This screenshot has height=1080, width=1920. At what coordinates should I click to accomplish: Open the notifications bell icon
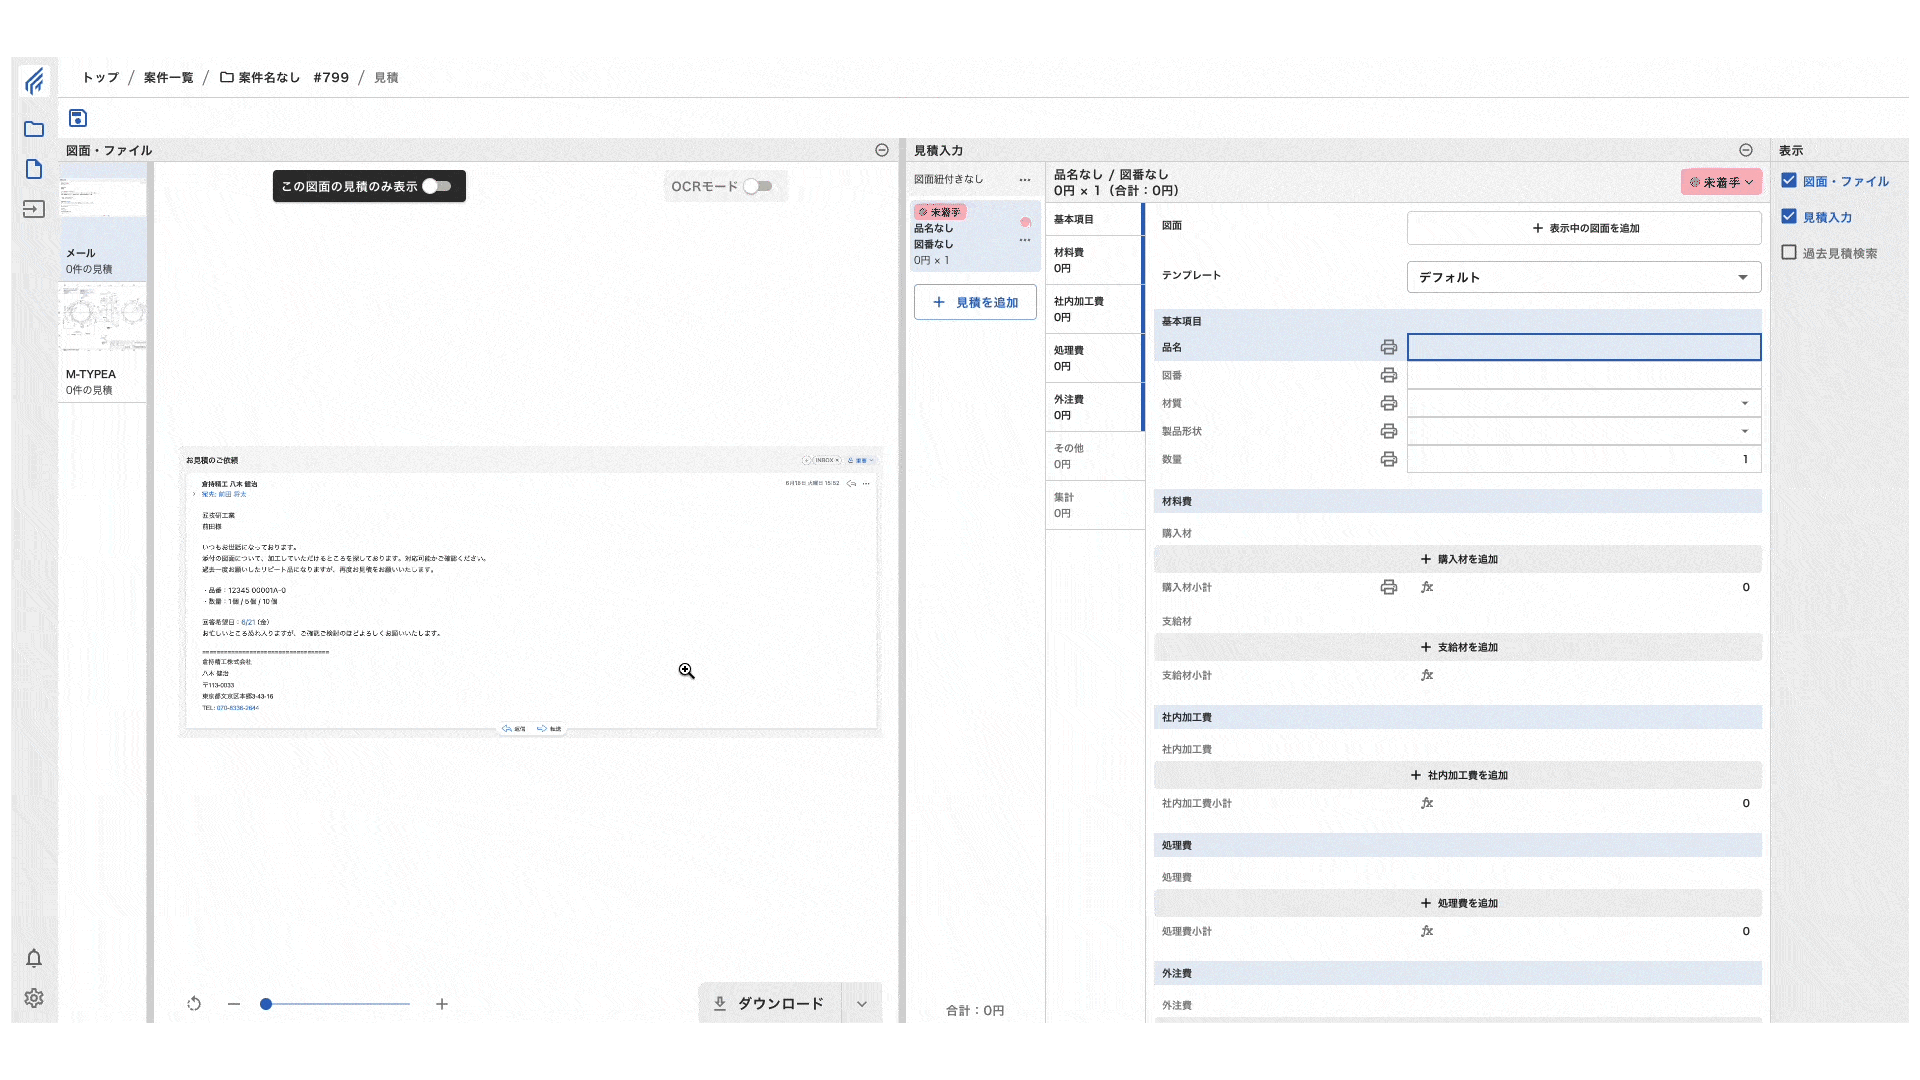[x=34, y=959]
